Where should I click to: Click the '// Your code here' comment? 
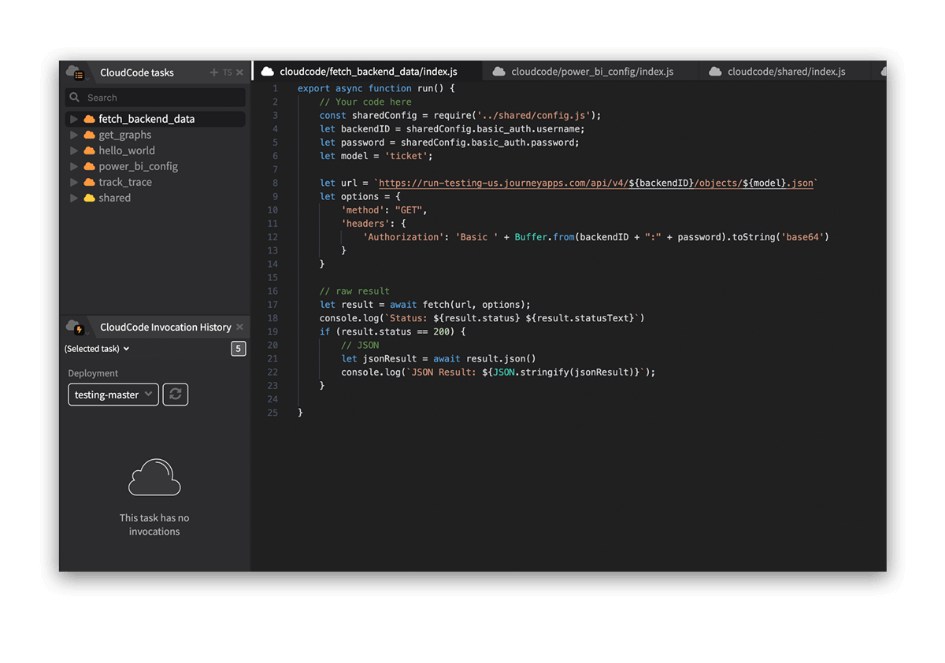365,102
